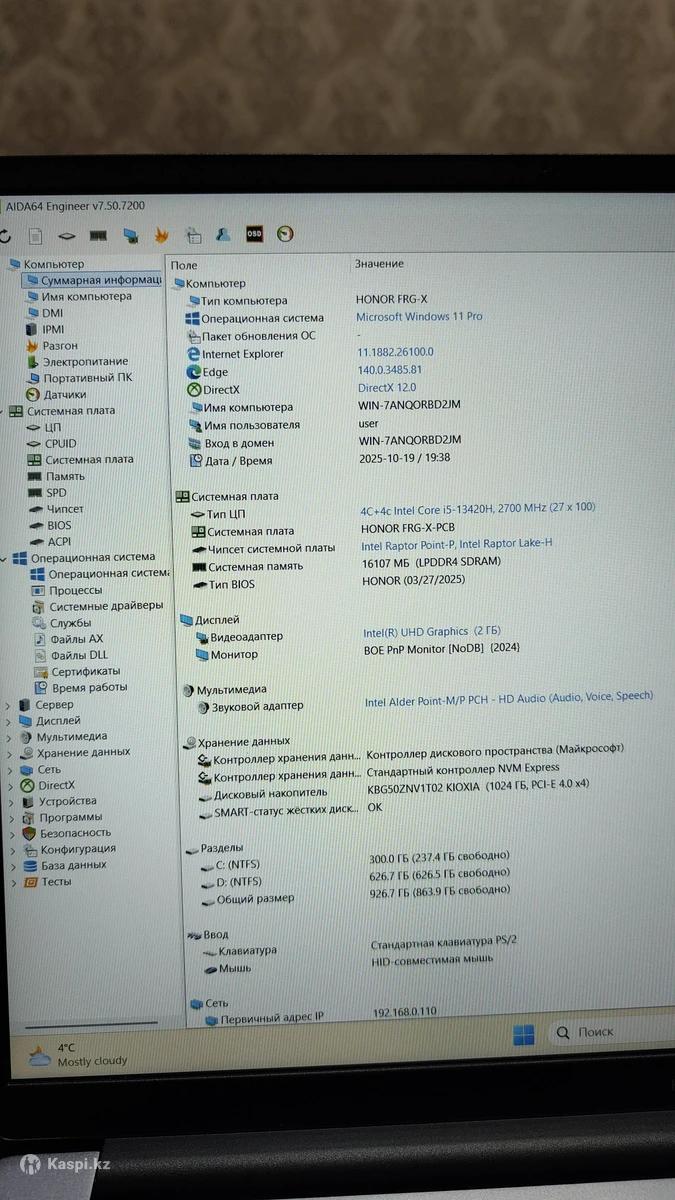Viewport: 675px width, 1200px height.
Task: Open the Microsoft Windows 11 Pro link
Action: pos(419,316)
